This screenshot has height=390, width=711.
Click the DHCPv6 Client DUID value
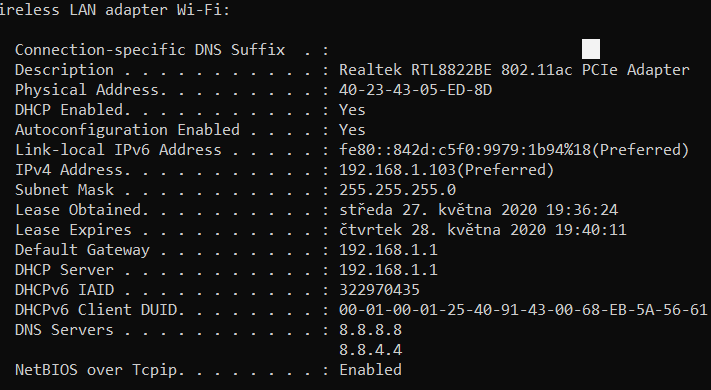pos(523,310)
